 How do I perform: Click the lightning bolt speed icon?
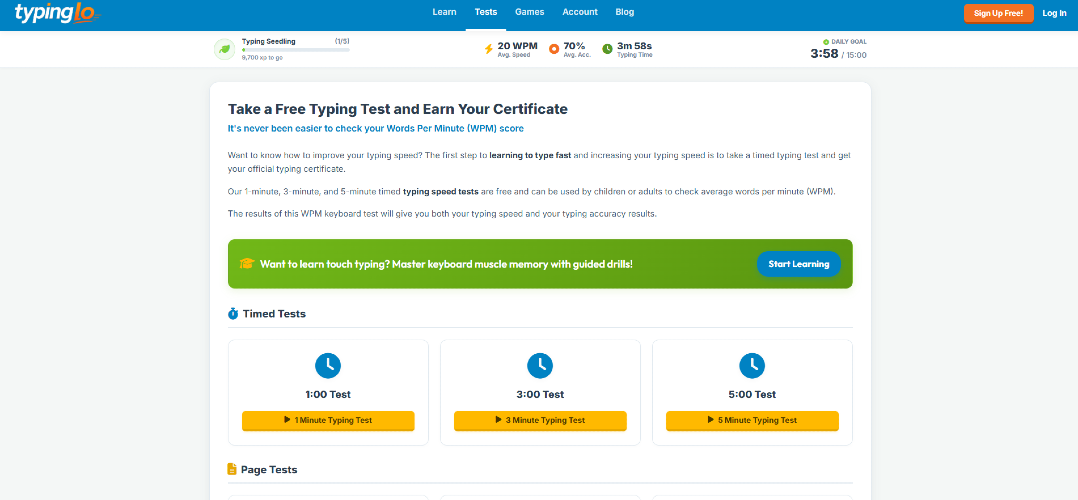(x=489, y=49)
